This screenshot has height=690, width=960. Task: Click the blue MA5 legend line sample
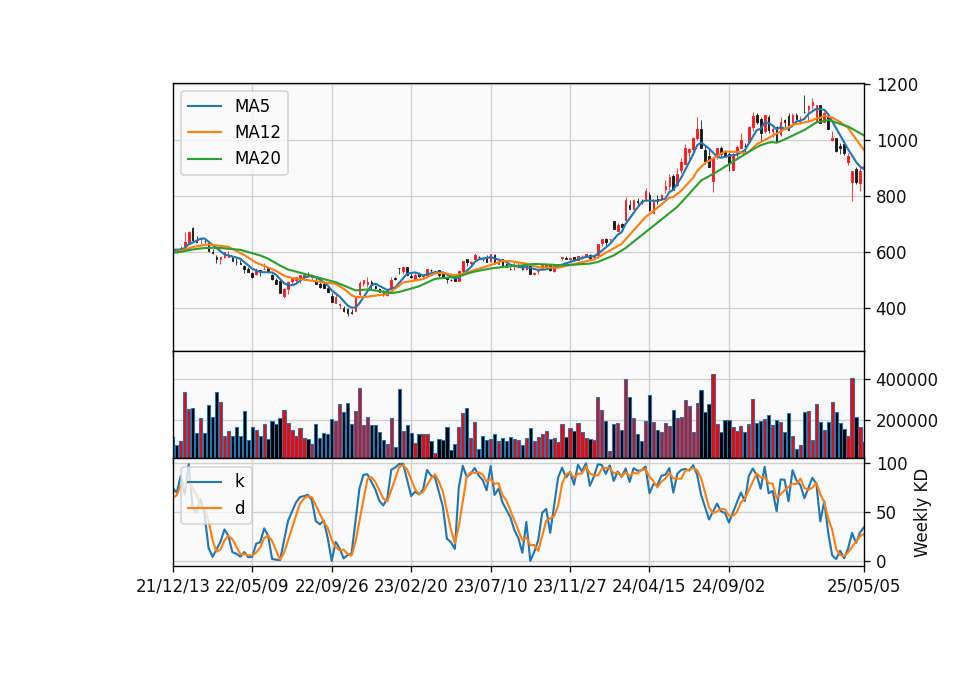click(204, 106)
